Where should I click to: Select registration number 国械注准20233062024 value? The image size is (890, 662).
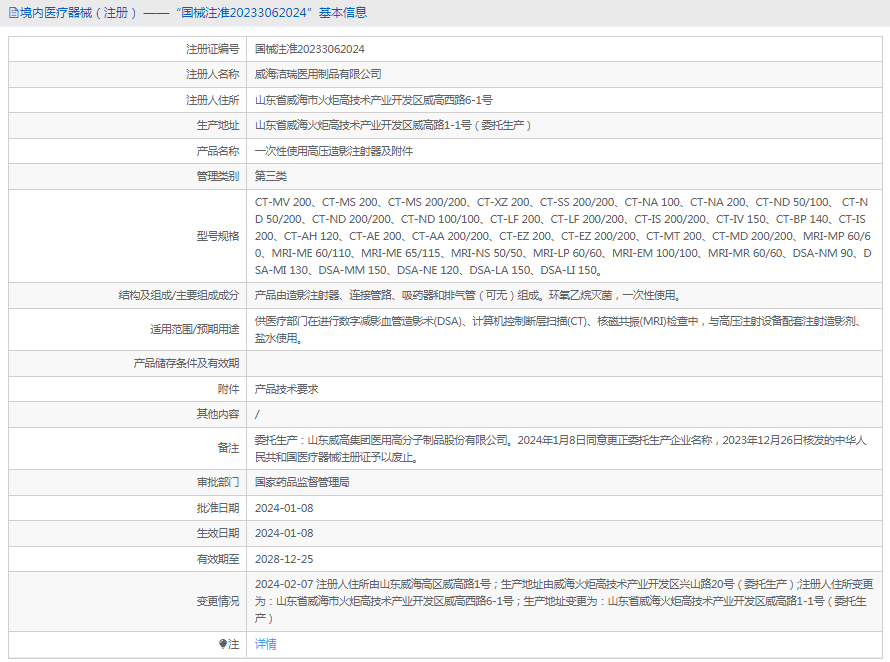click(309, 49)
